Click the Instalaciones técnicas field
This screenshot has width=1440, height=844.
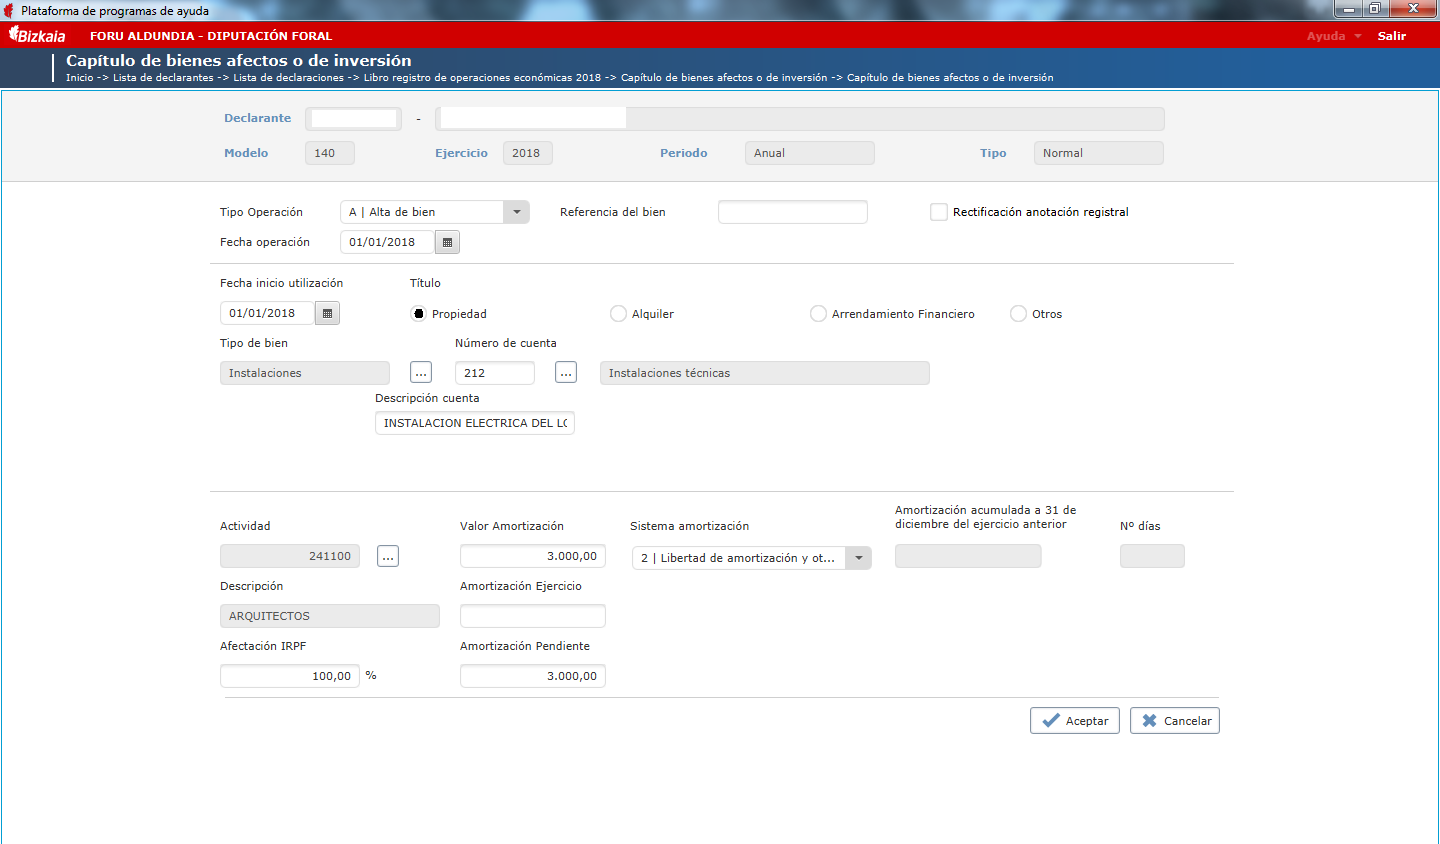click(x=765, y=373)
